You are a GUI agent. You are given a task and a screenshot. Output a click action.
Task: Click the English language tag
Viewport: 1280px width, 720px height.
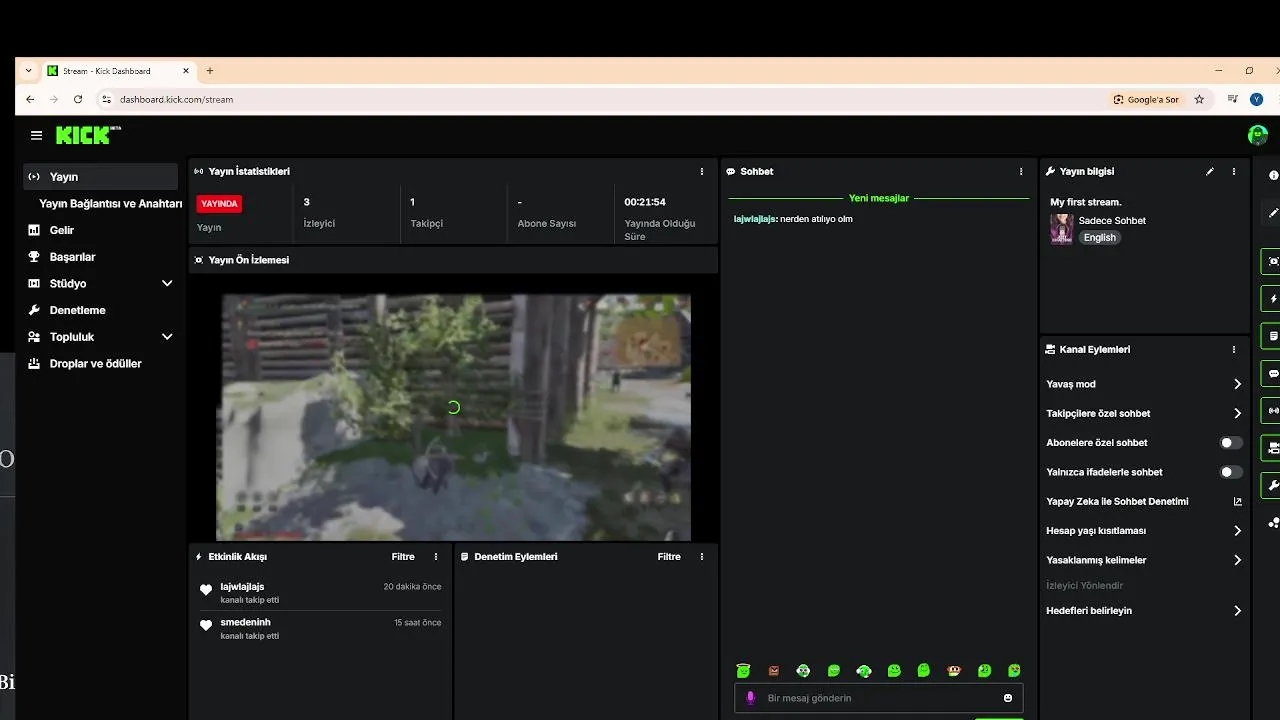tap(1100, 238)
